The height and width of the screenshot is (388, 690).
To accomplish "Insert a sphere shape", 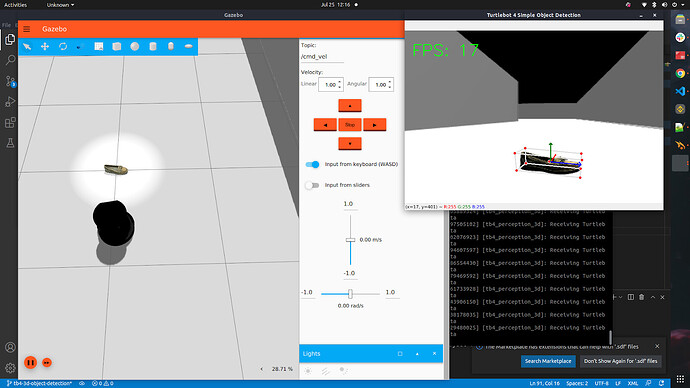I will [x=135, y=47].
